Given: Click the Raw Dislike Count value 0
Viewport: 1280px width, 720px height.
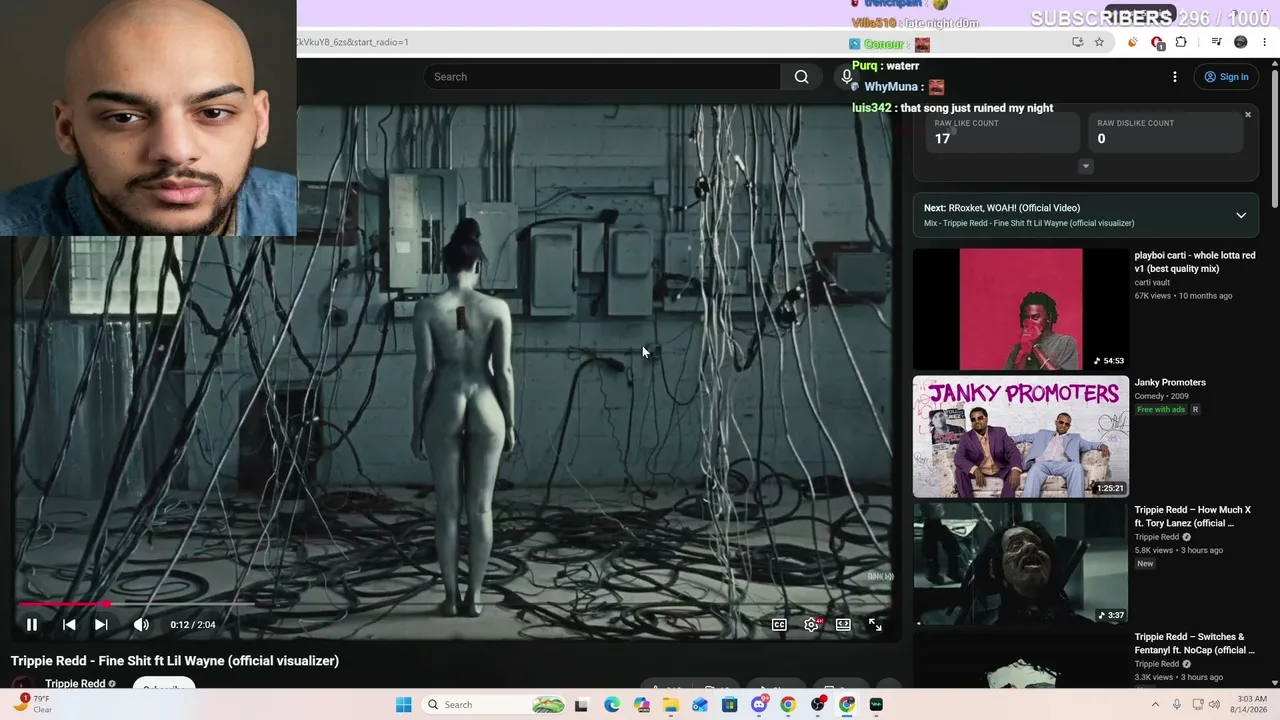Looking at the screenshot, I should tap(1101, 139).
